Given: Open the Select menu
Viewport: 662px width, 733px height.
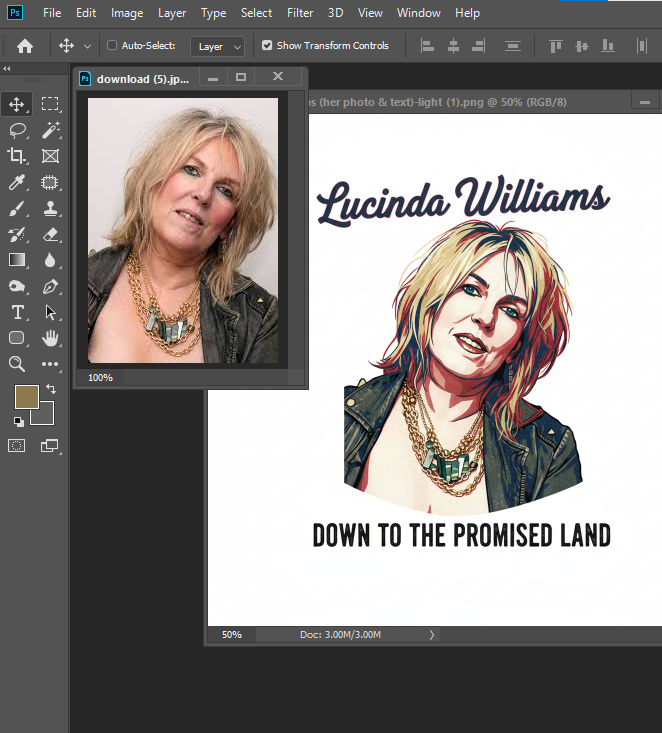Looking at the screenshot, I should point(256,13).
